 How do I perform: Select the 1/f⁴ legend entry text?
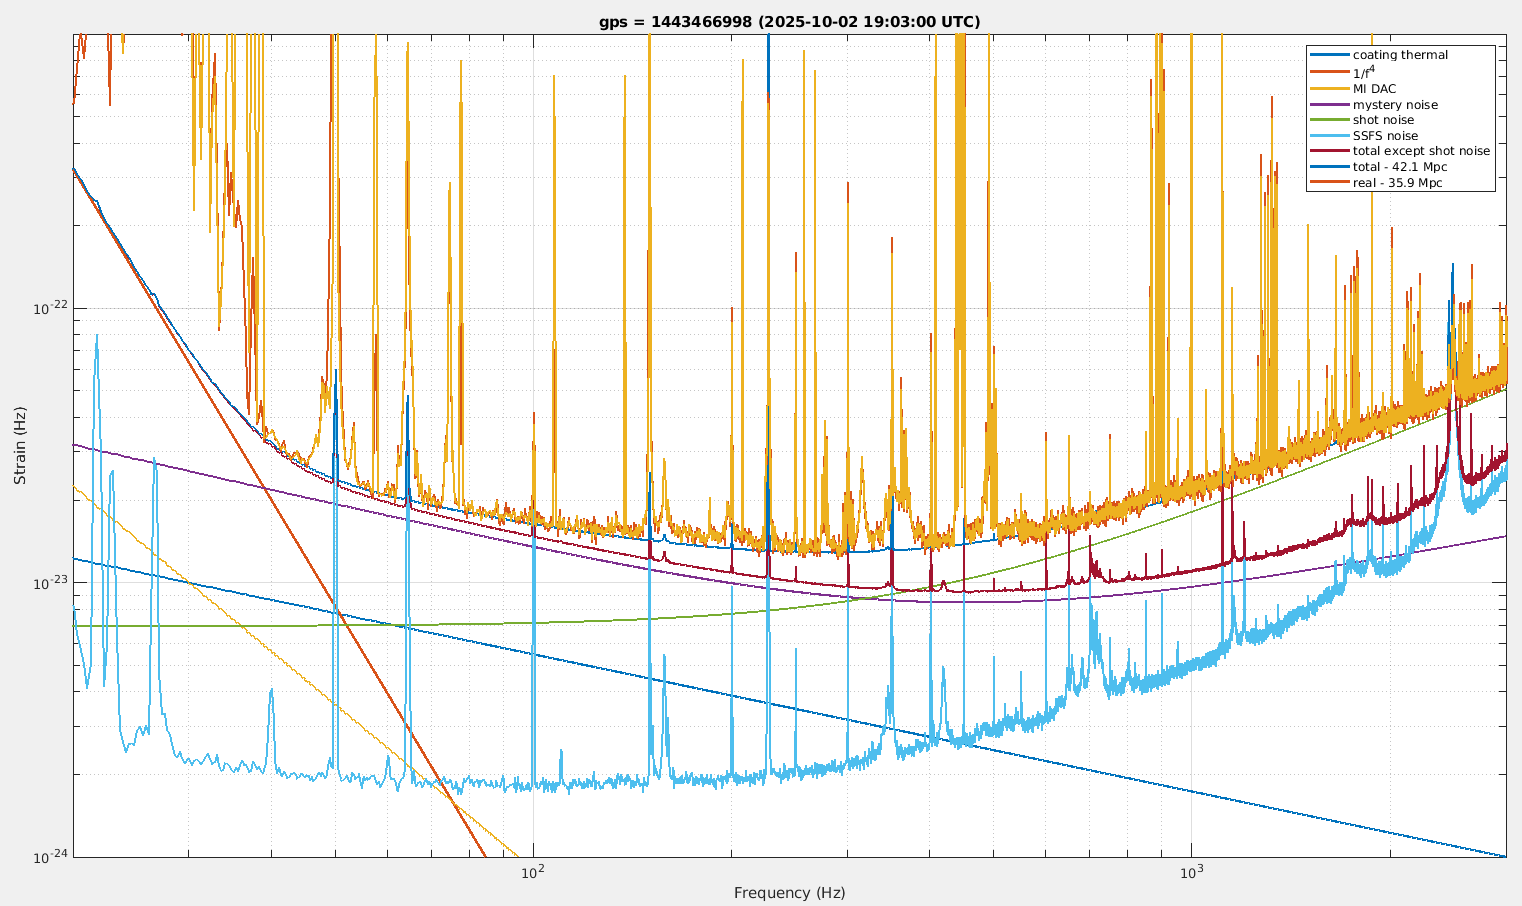coord(1364,71)
